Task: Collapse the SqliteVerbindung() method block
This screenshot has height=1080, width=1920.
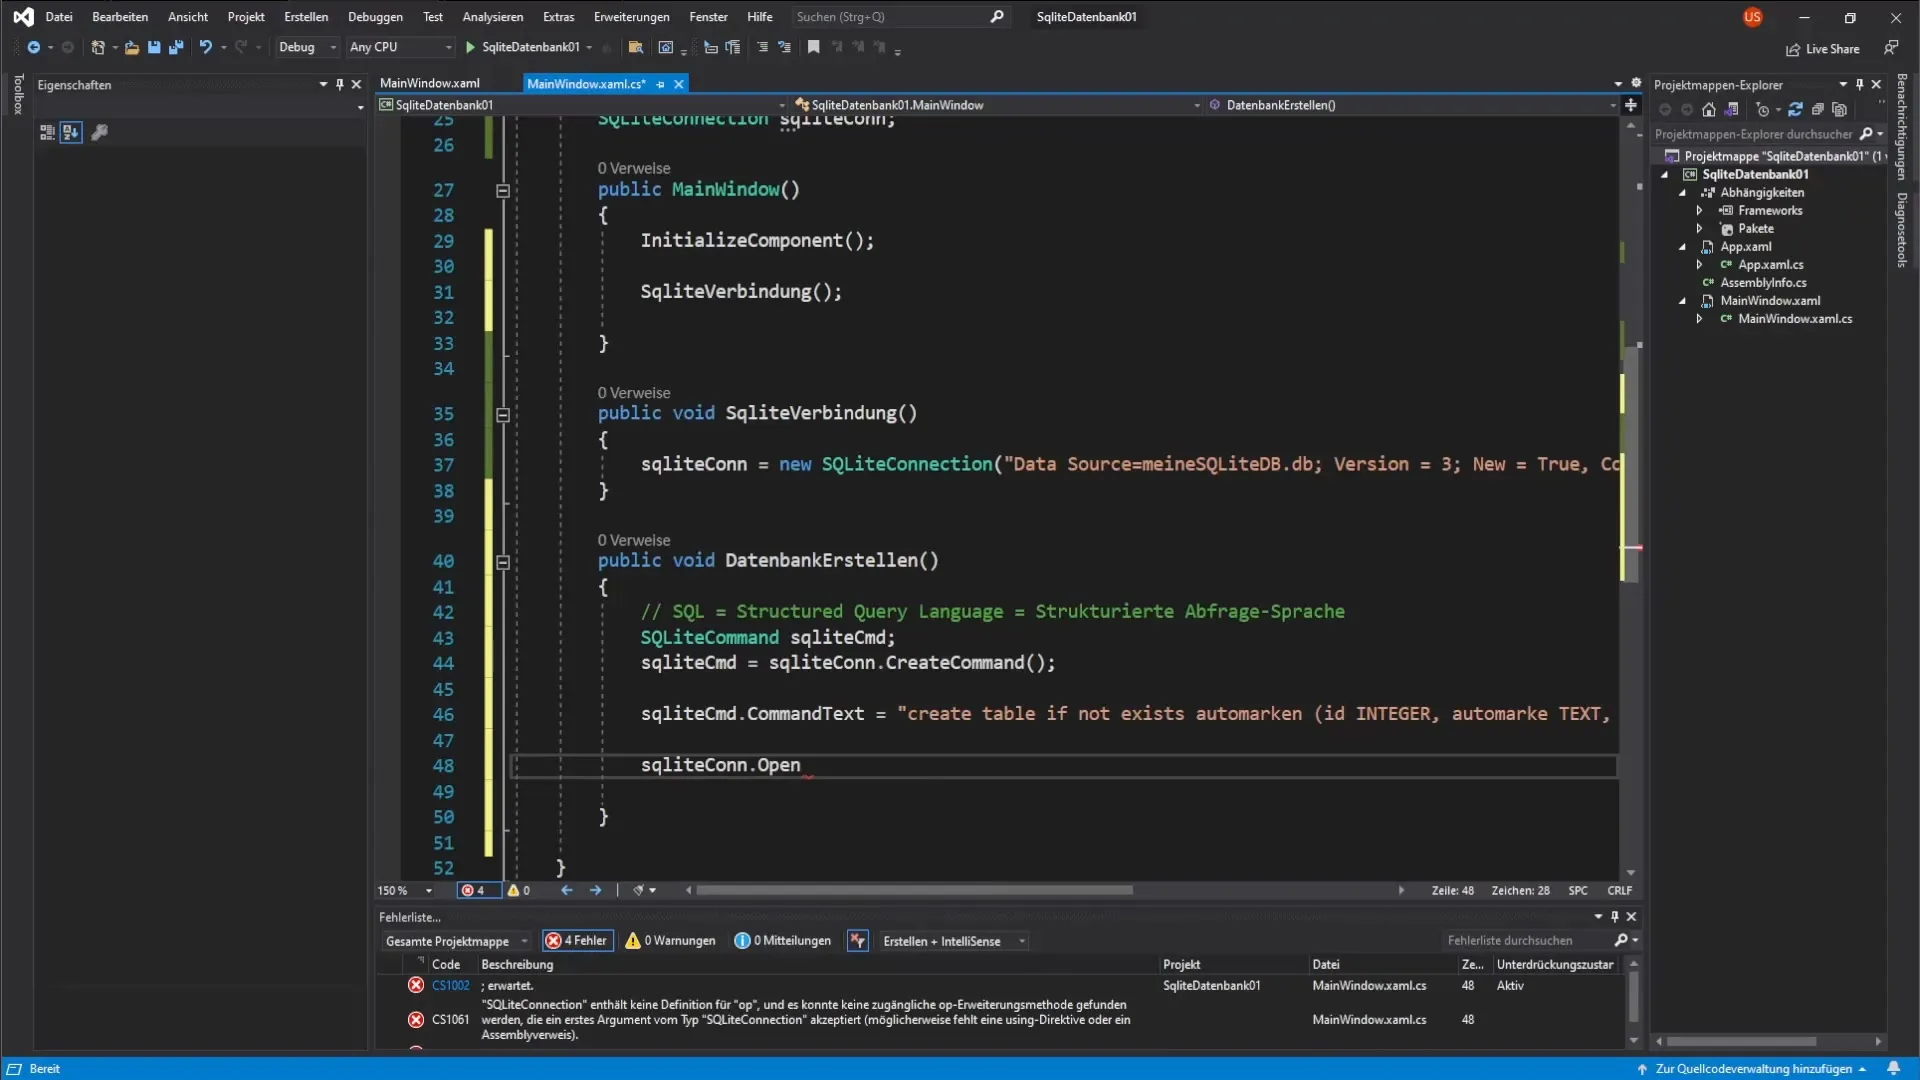Action: [503, 414]
